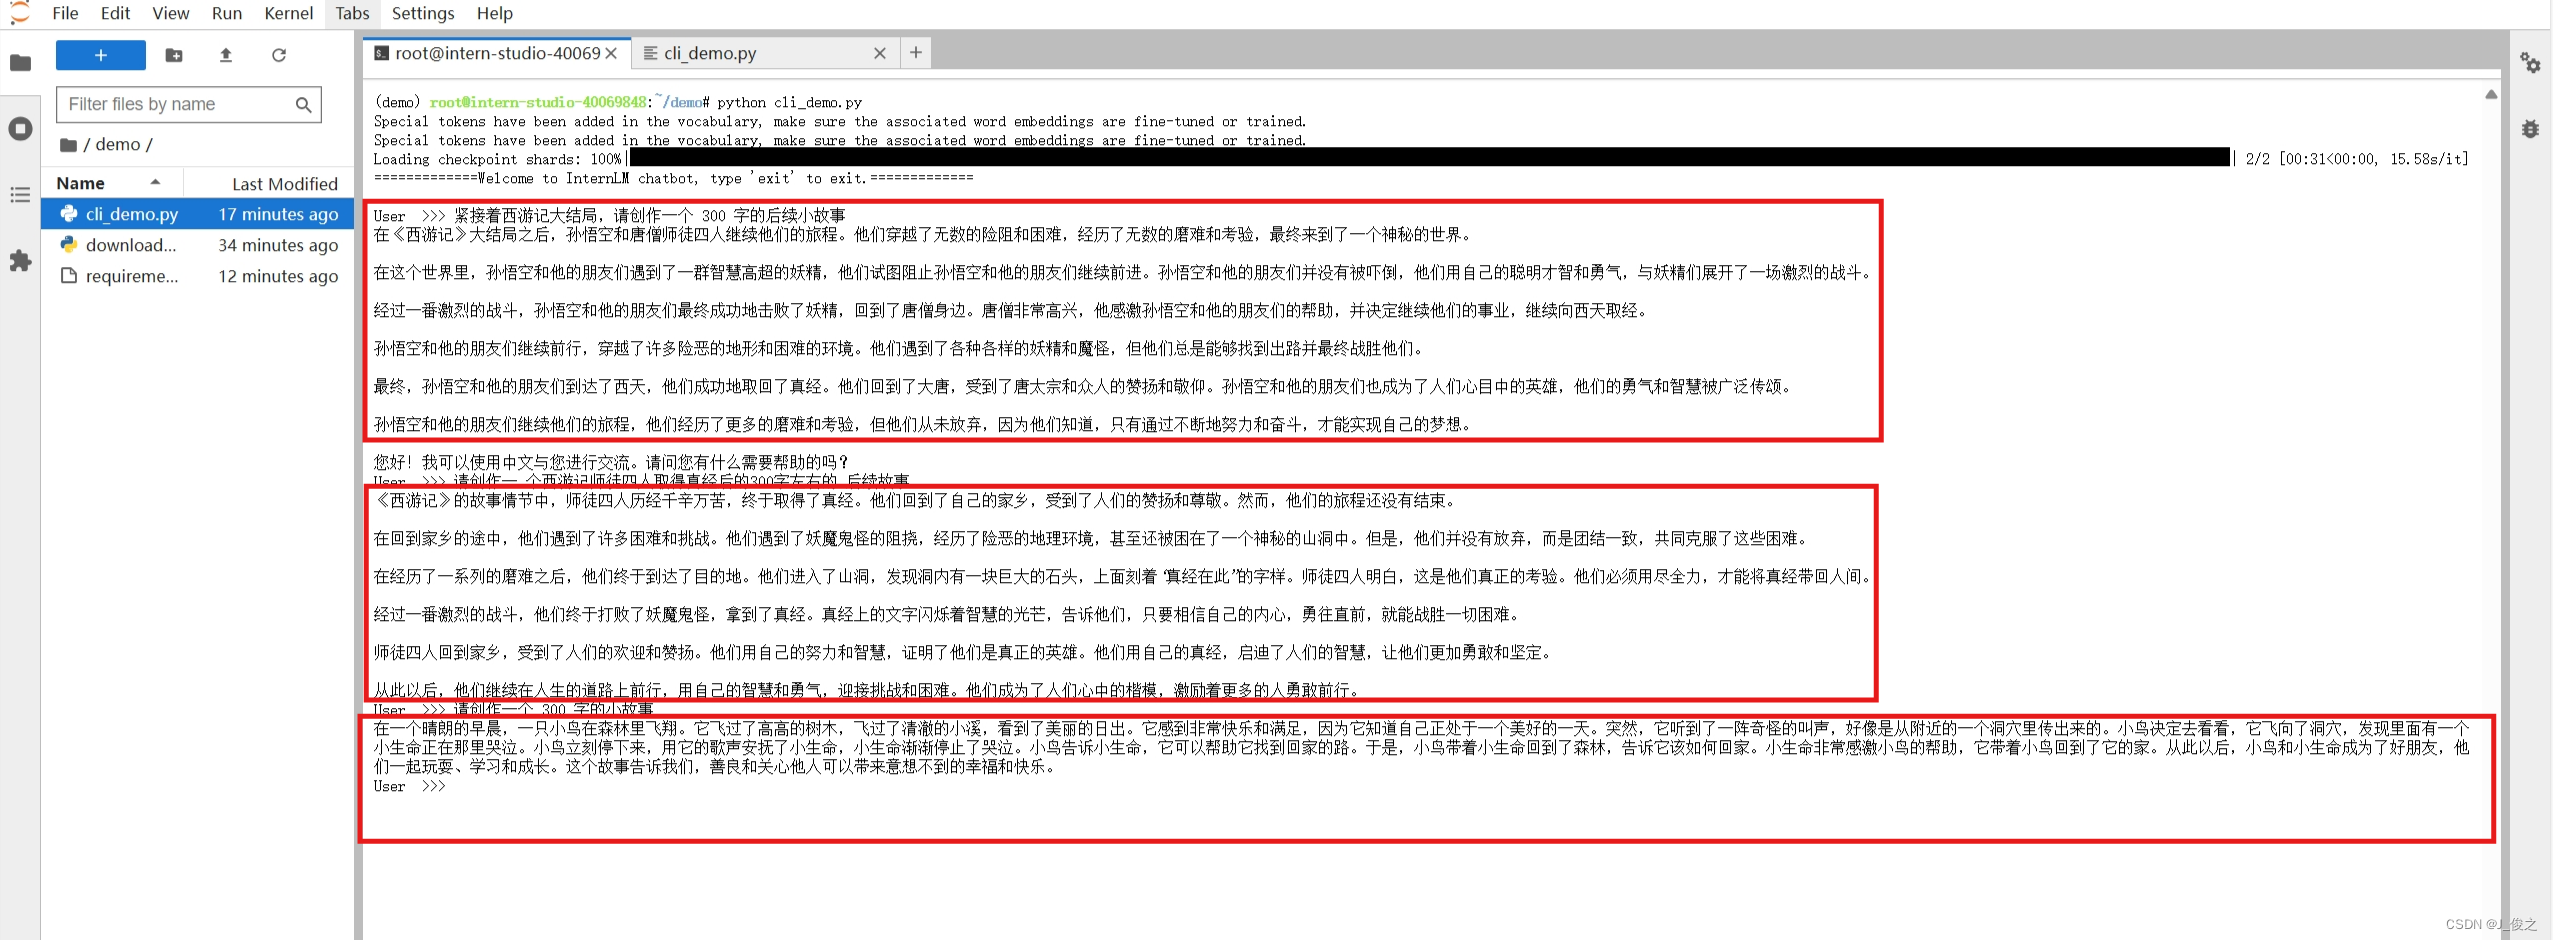The height and width of the screenshot is (940, 2553).
Task: Open the Kernel menu
Action: coord(288,13)
